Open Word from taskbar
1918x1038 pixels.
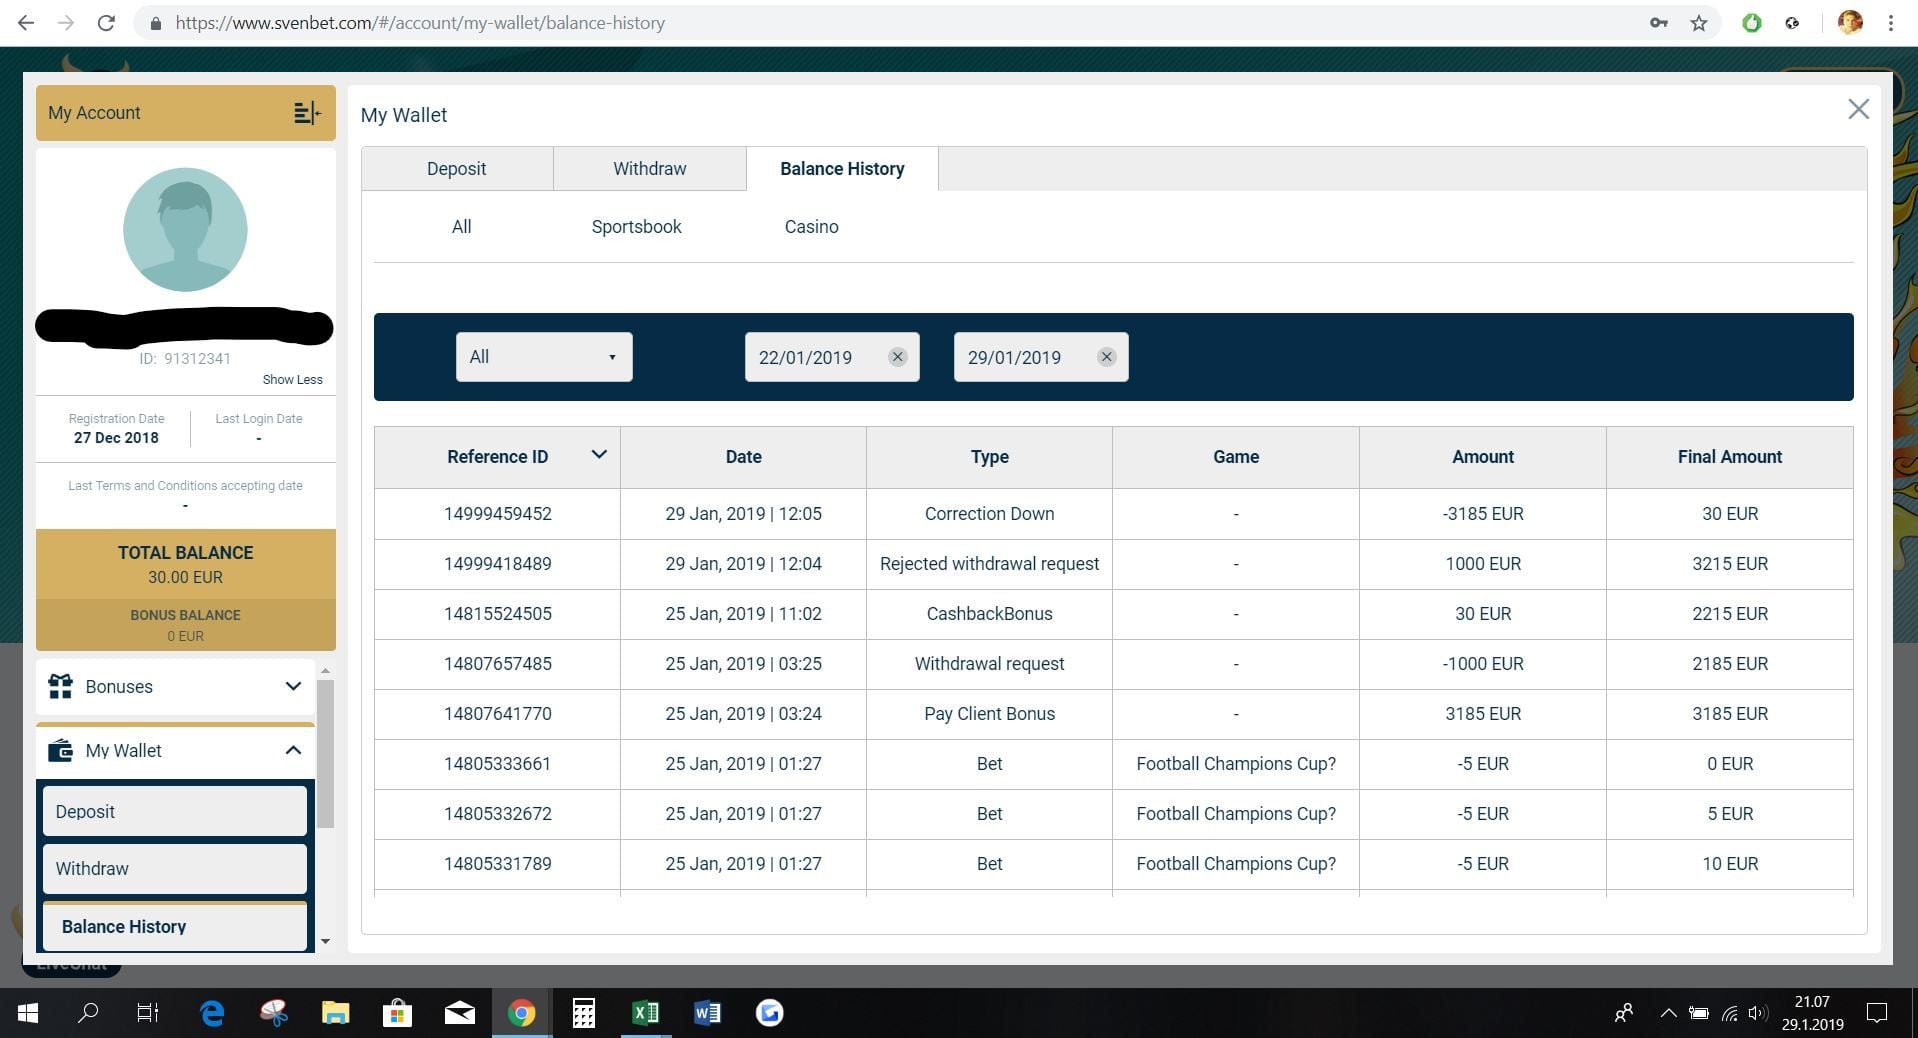(x=707, y=1013)
